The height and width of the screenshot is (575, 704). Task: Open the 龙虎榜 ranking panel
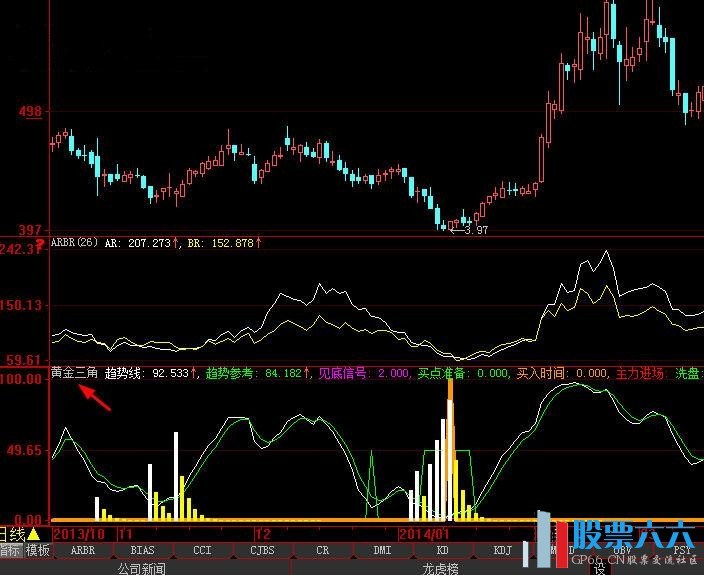click(x=440, y=567)
